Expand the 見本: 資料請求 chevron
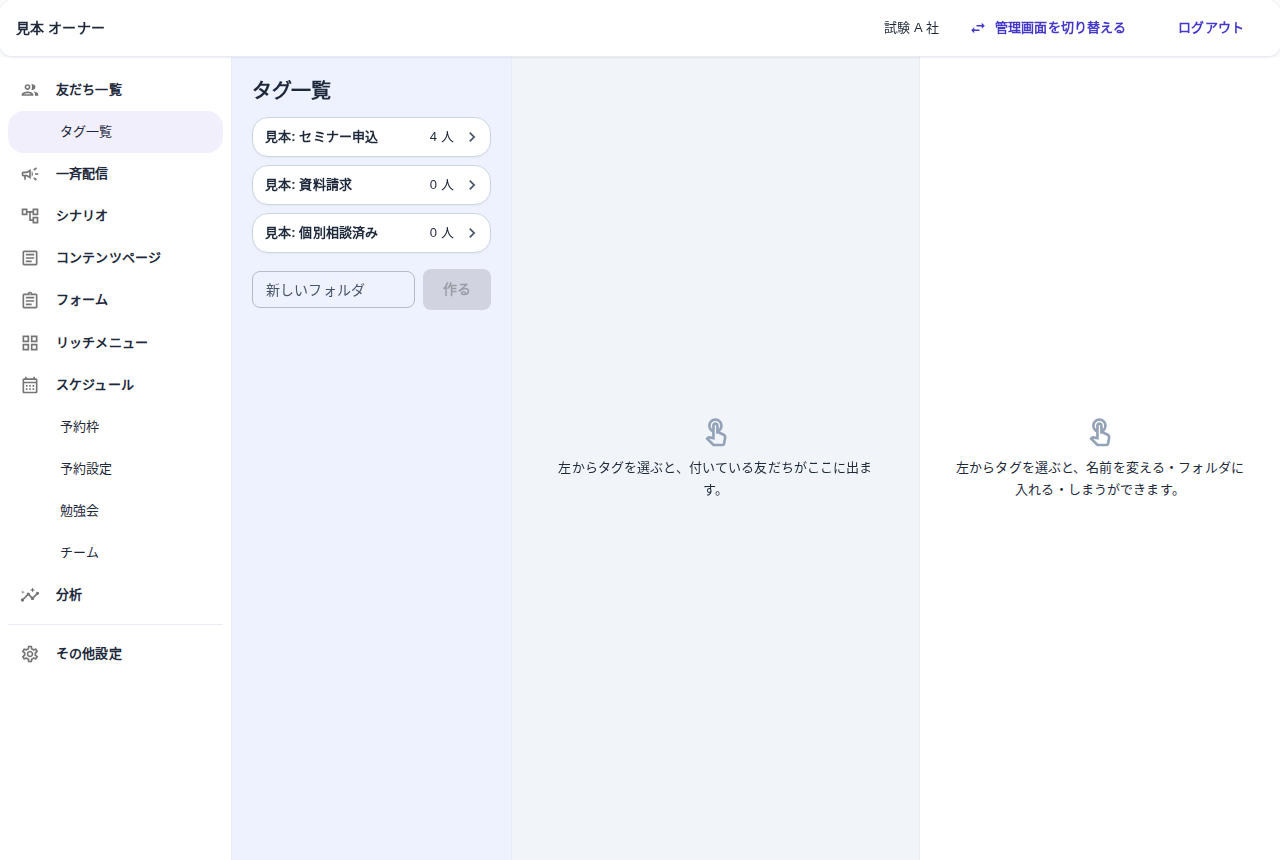The height and width of the screenshot is (860, 1280). [472, 185]
